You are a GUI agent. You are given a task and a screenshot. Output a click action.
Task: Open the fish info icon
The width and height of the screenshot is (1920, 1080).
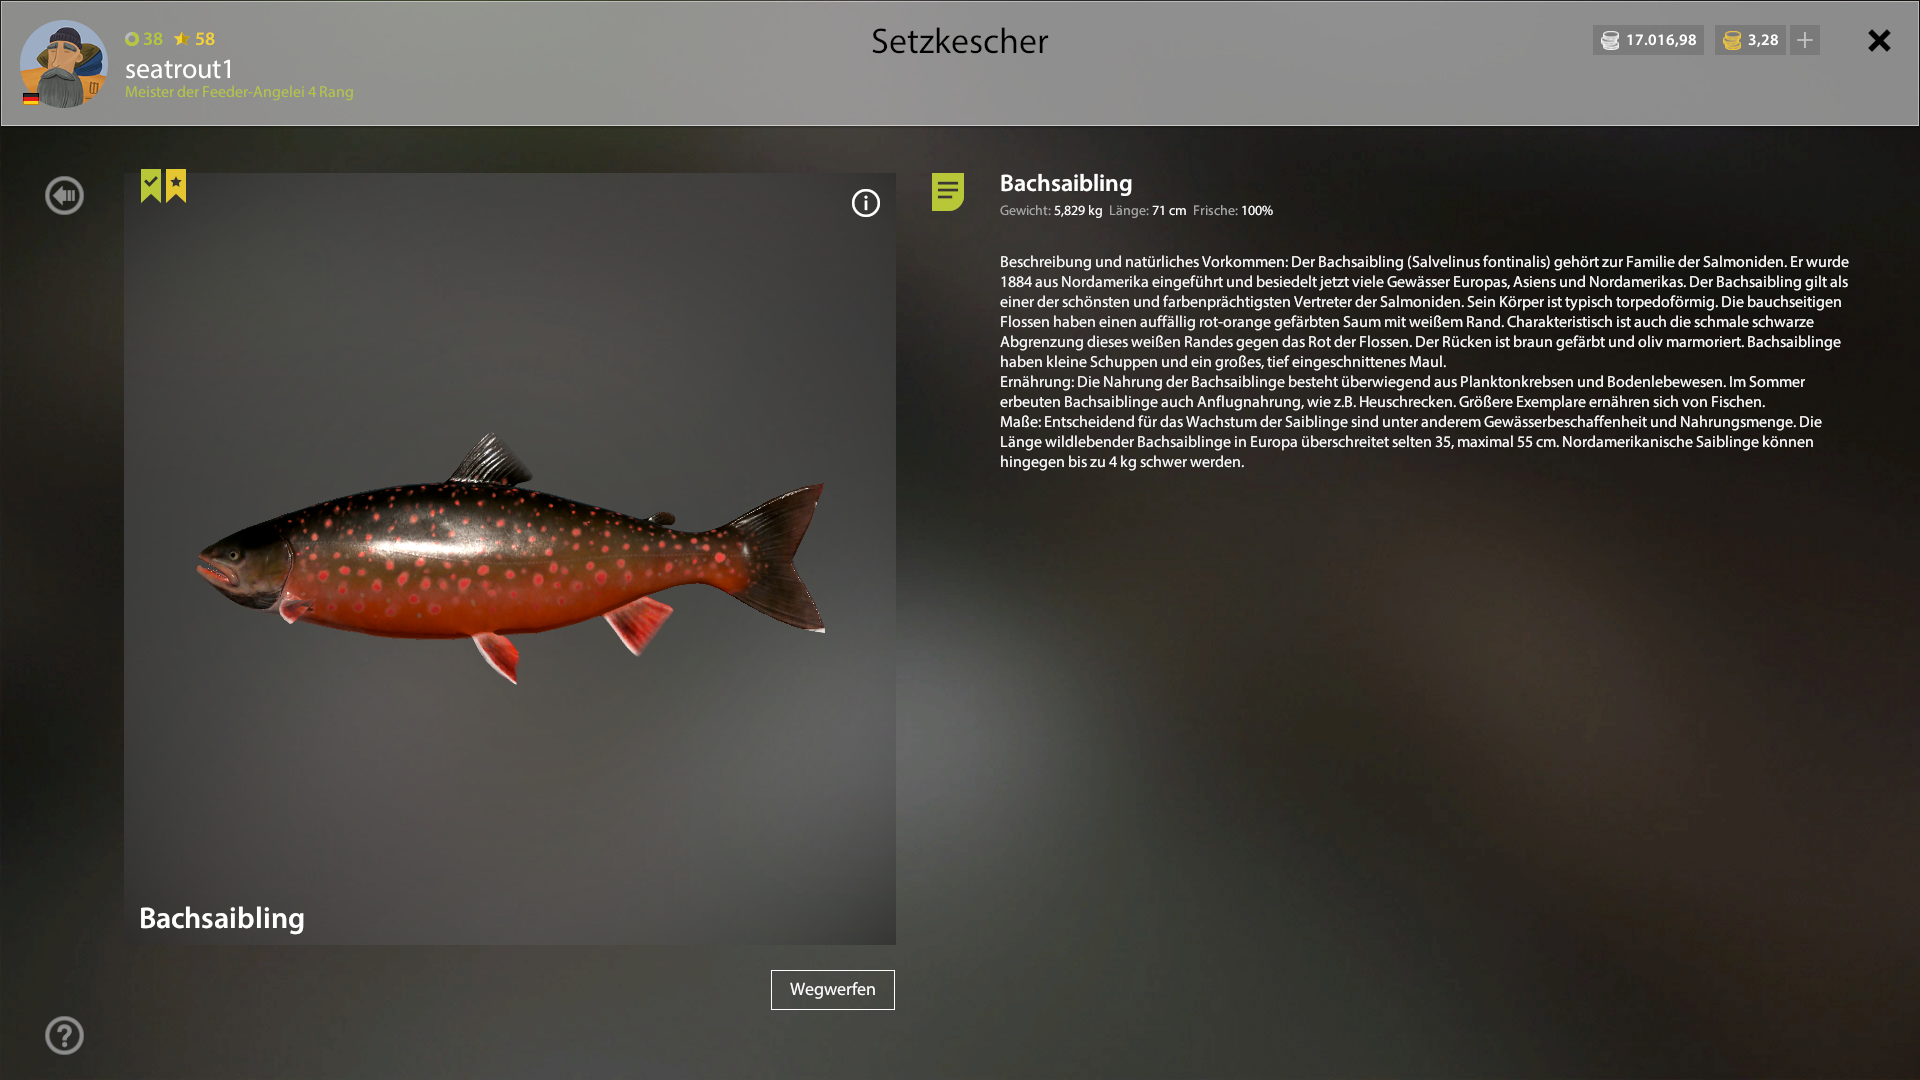click(866, 203)
